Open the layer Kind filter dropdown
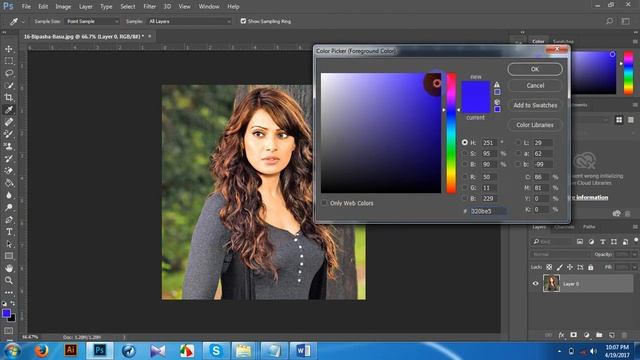This screenshot has height=360, width=640. (x=552, y=242)
